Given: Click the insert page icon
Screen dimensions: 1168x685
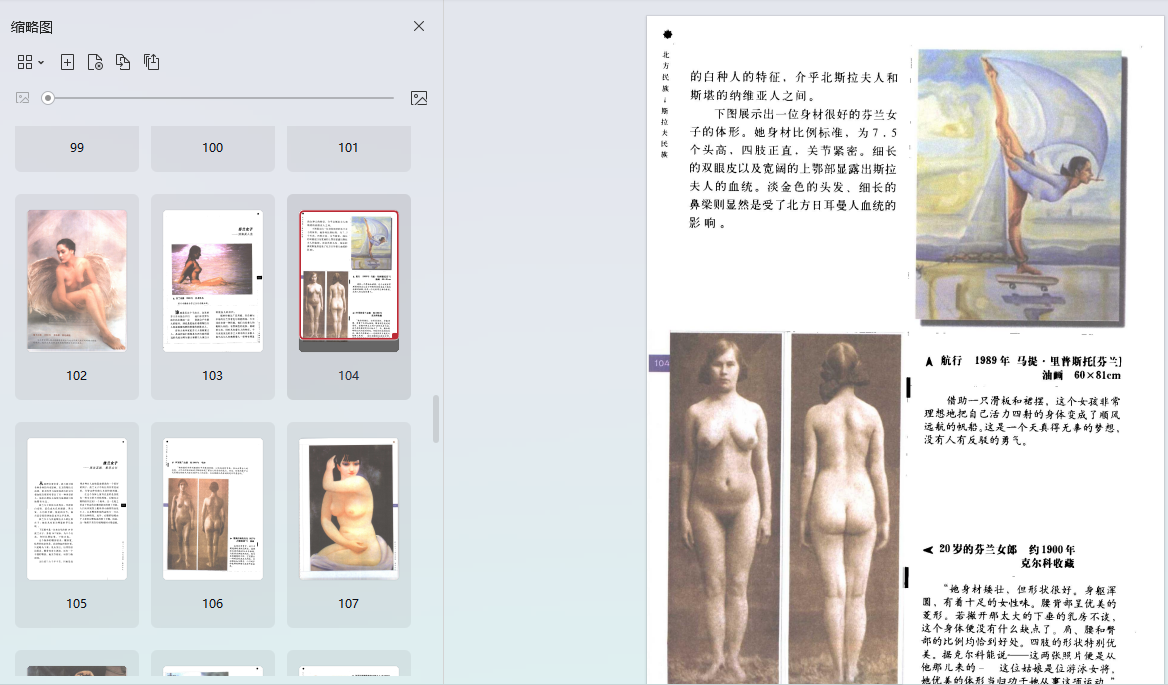Looking at the screenshot, I should click(x=67, y=62).
